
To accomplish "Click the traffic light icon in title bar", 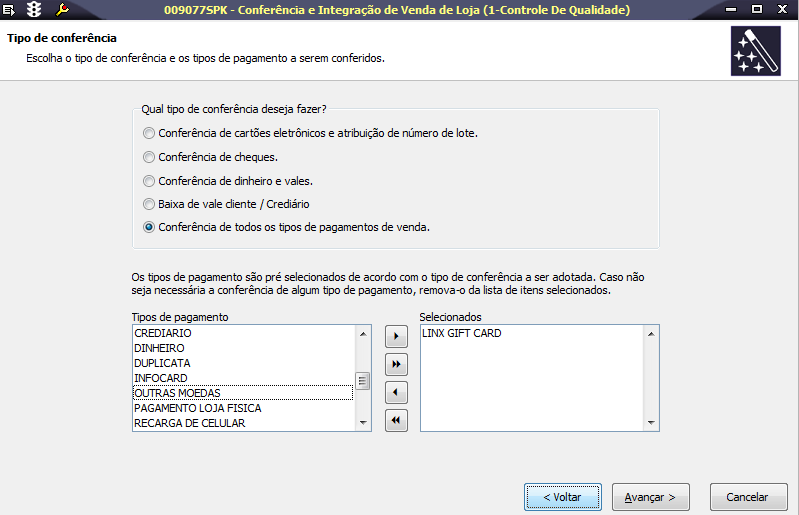I will pyautogui.click(x=35, y=10).
